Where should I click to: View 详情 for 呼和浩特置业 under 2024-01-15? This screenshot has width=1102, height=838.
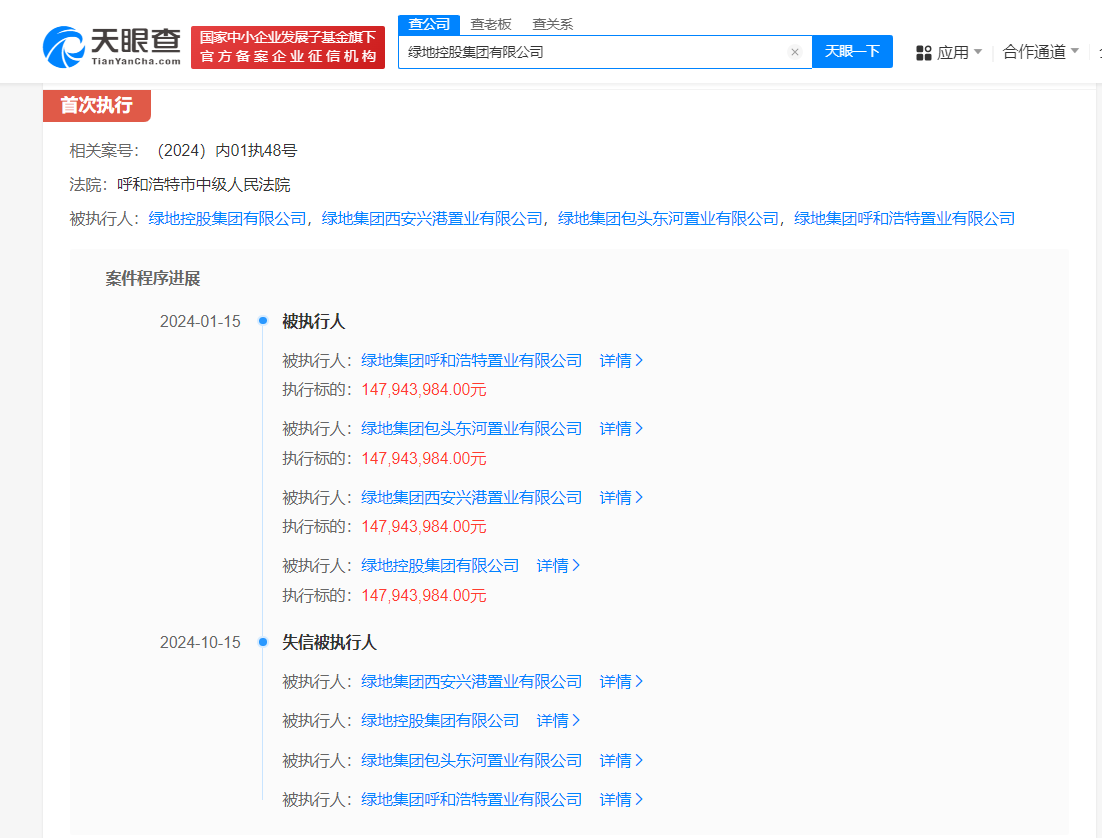(621, 361)
